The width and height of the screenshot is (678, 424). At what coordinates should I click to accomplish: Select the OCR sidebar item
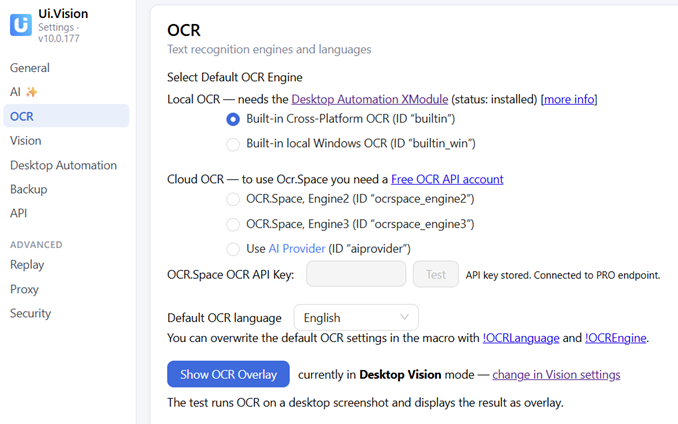tap(66, 116)
